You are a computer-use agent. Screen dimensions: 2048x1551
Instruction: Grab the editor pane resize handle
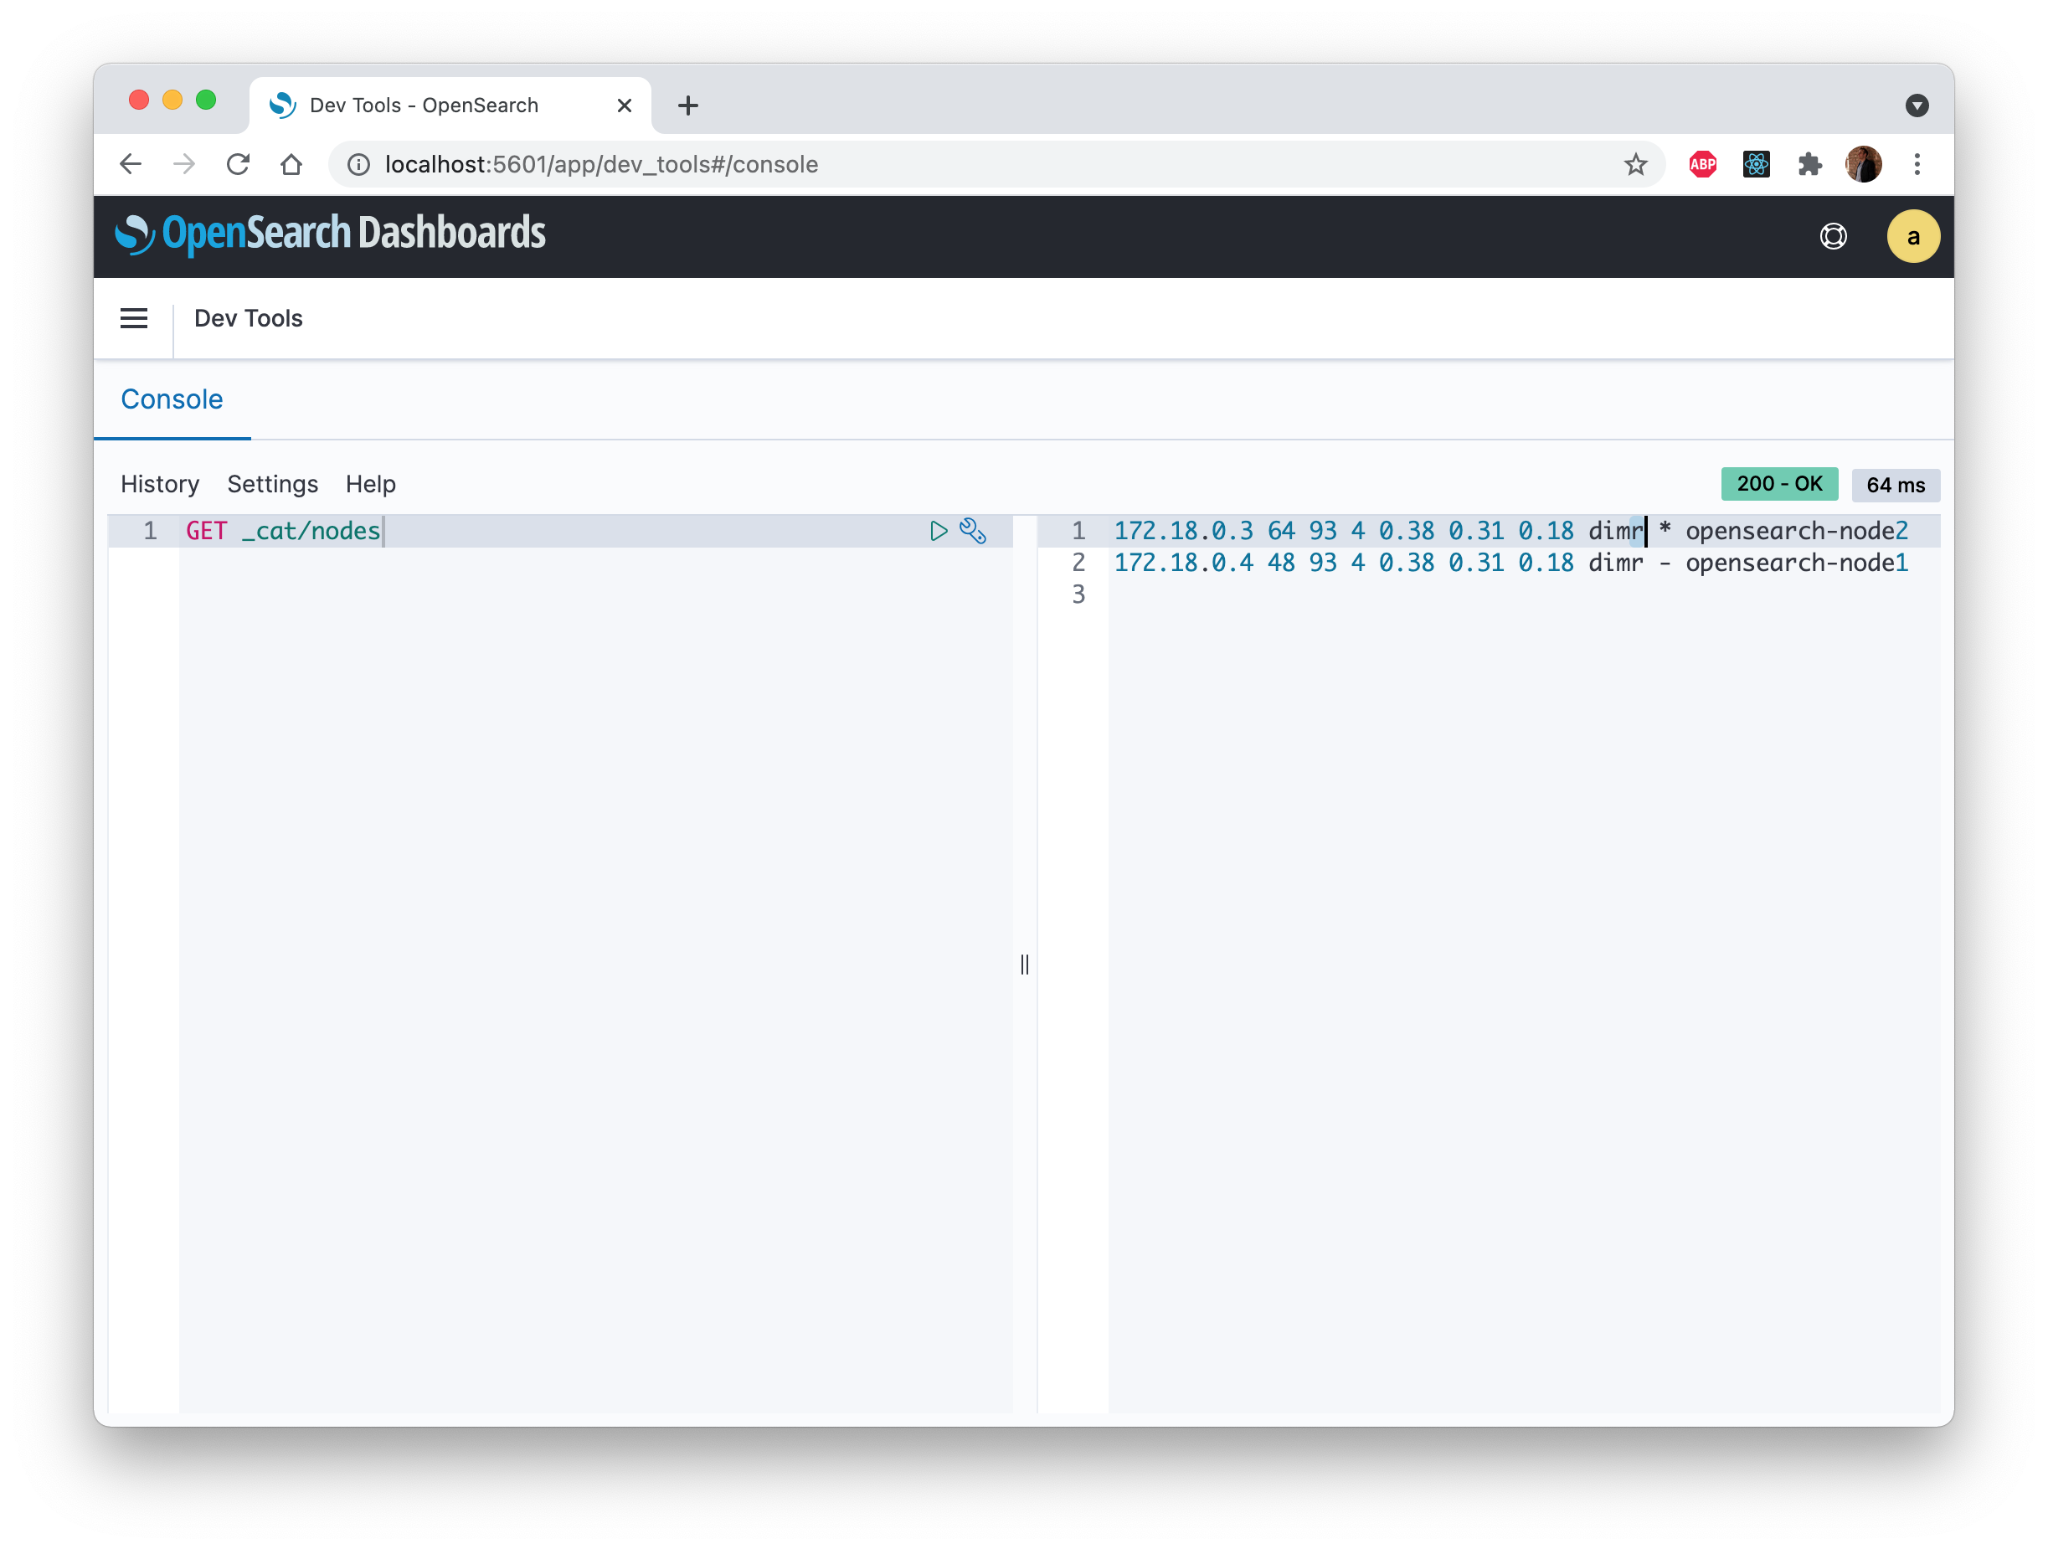[x=1024, y=964]
